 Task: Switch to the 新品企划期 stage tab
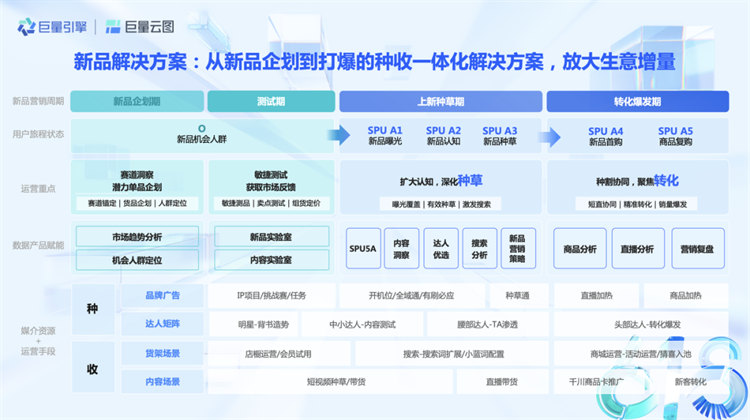(136, 102)
